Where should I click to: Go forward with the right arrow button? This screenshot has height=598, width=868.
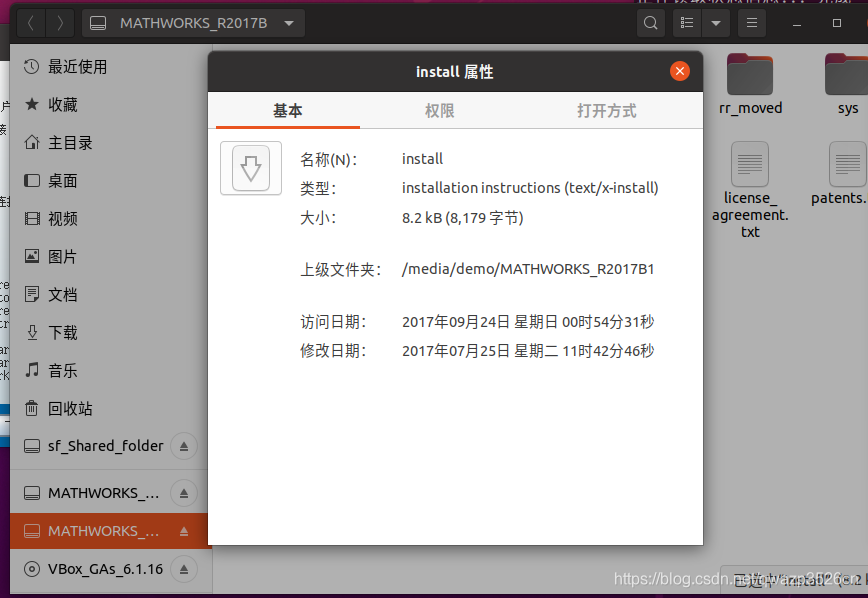[60, 23]
